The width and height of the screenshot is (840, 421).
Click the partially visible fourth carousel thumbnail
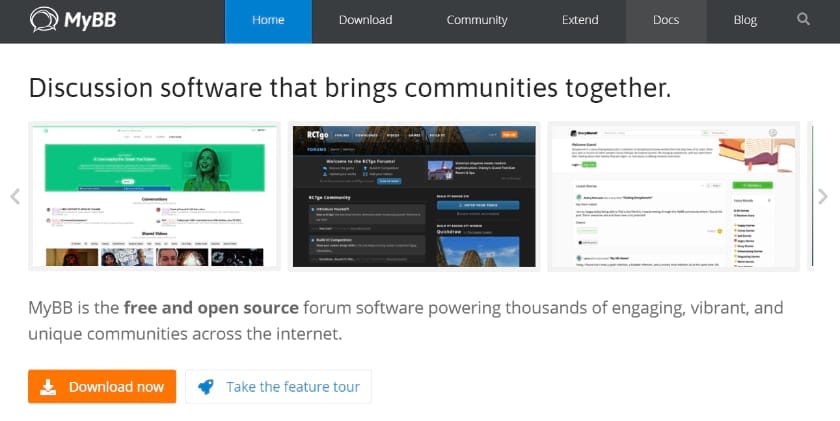[809, 196]
